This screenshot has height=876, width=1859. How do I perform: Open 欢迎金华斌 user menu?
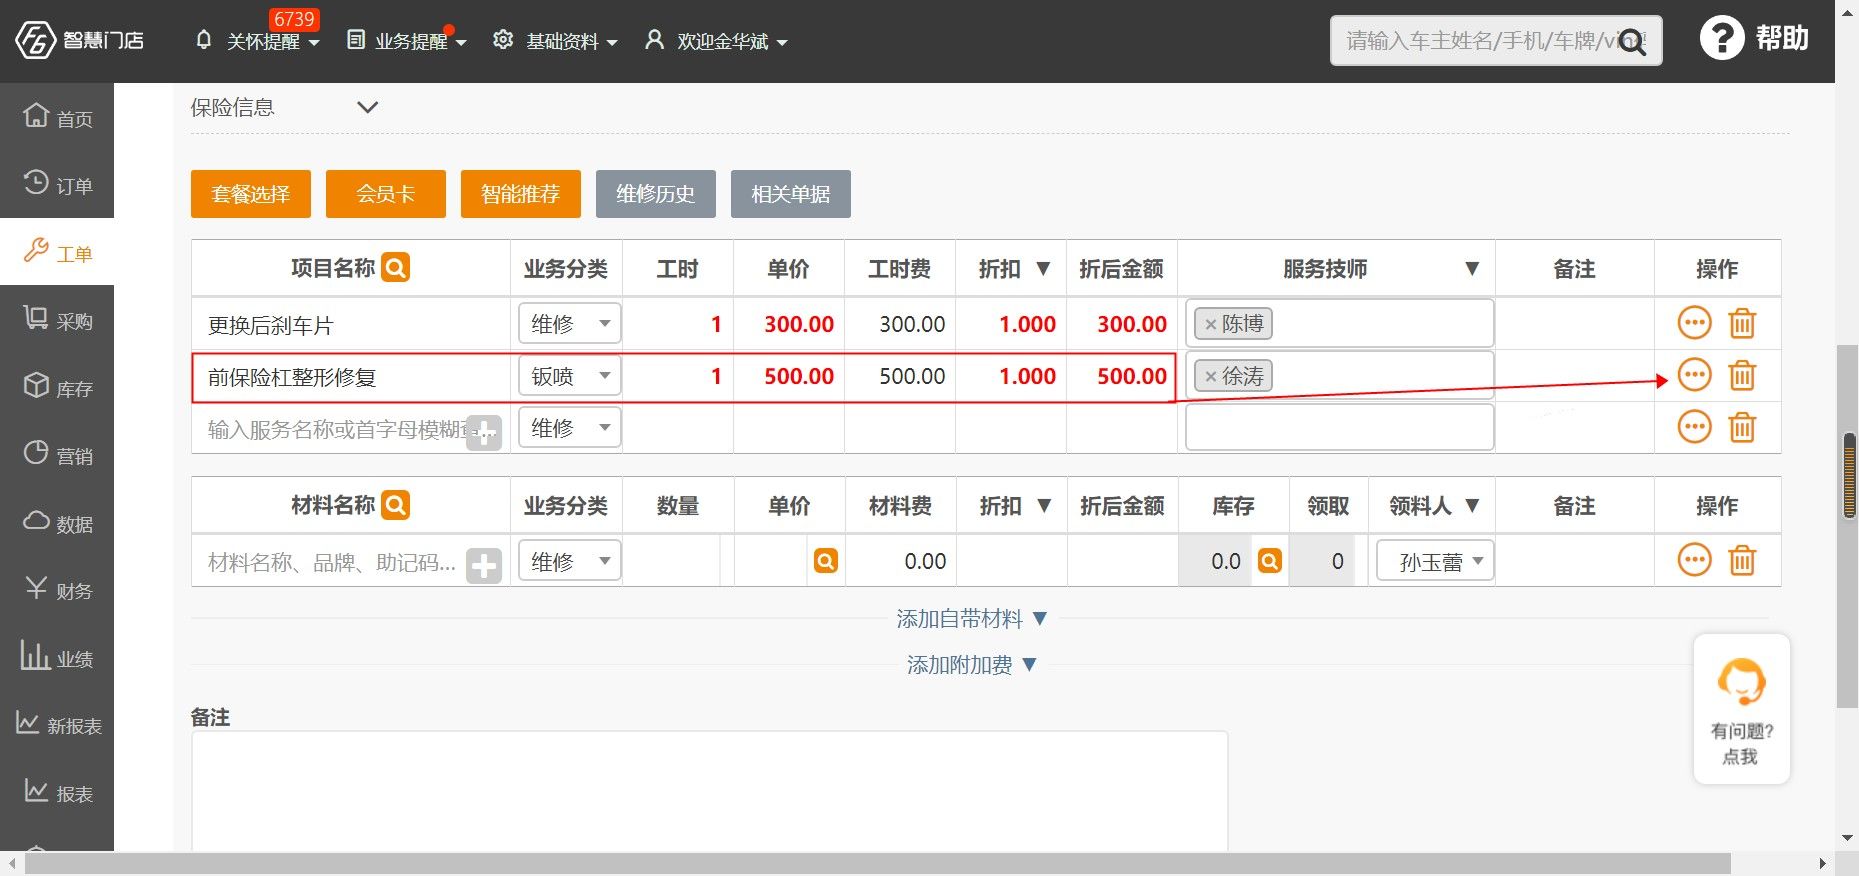click(x=716, y=41)
